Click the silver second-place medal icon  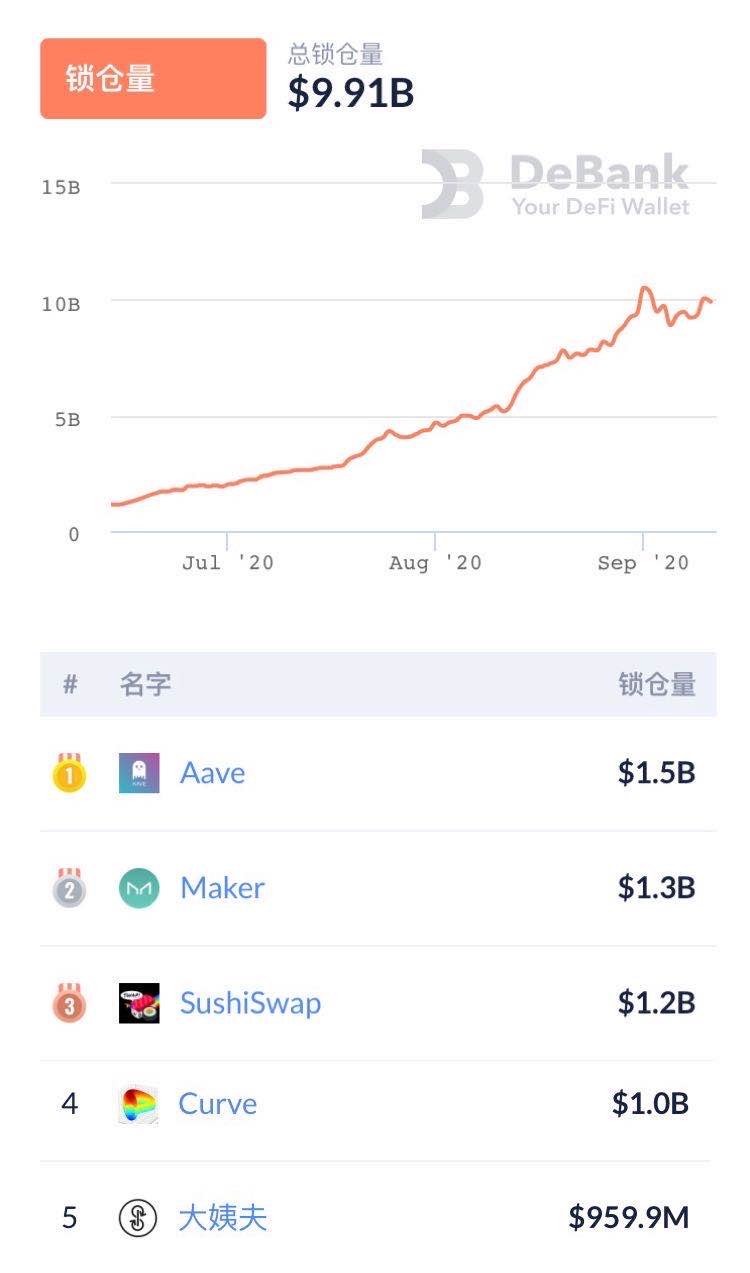pyautogui.click(x=70, y=888)
